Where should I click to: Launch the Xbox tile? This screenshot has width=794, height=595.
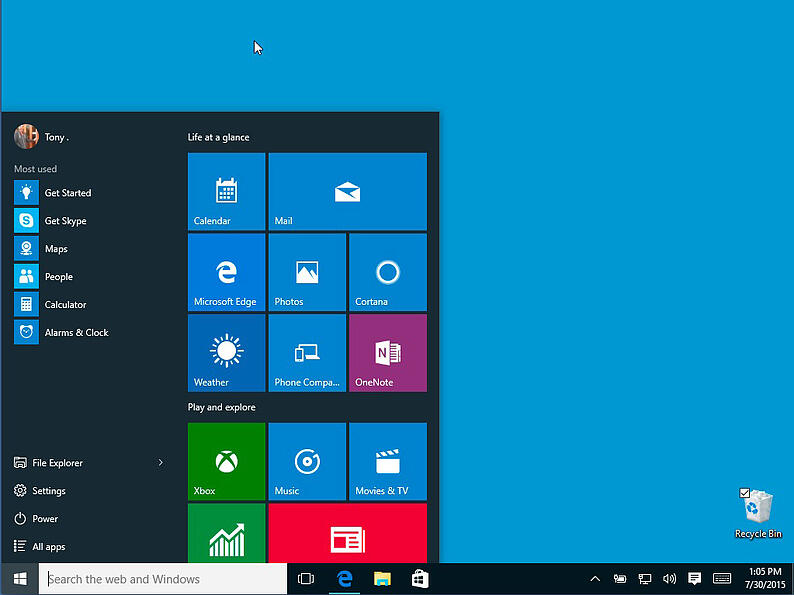click(226, 461)
